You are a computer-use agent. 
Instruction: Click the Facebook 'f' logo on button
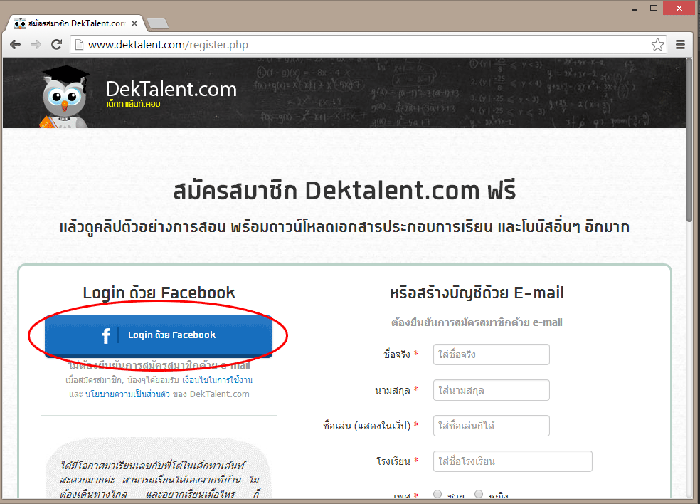pos(106,335)
